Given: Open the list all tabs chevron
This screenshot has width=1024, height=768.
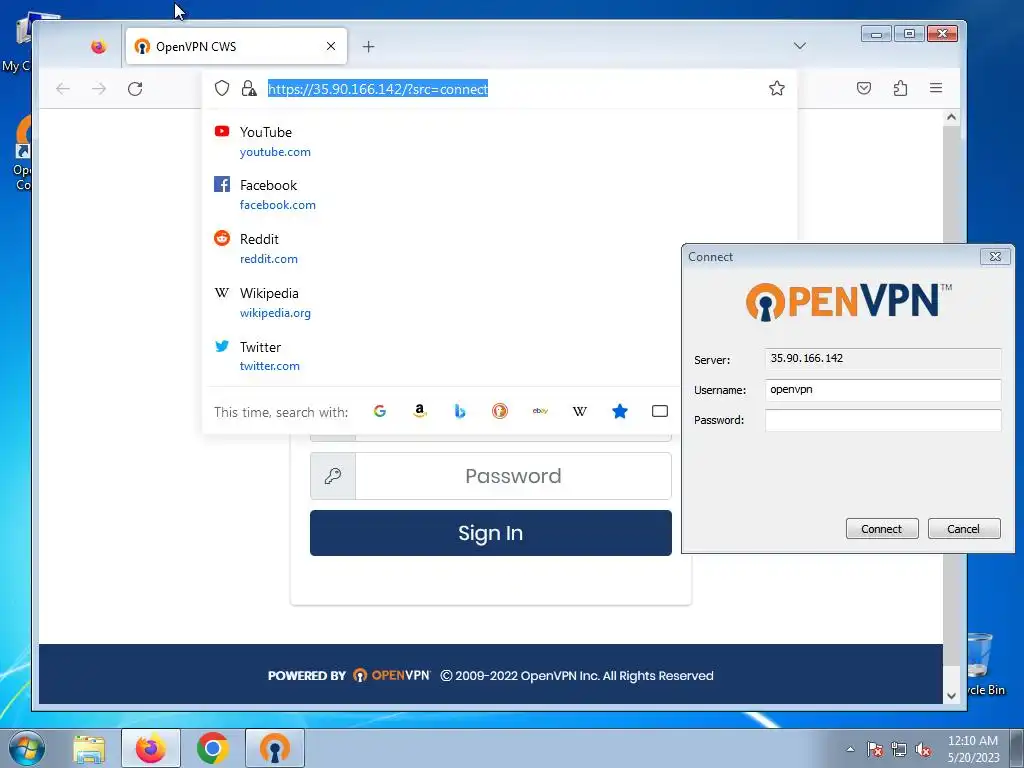Looking at the screenshot, I should click(799, 46).
